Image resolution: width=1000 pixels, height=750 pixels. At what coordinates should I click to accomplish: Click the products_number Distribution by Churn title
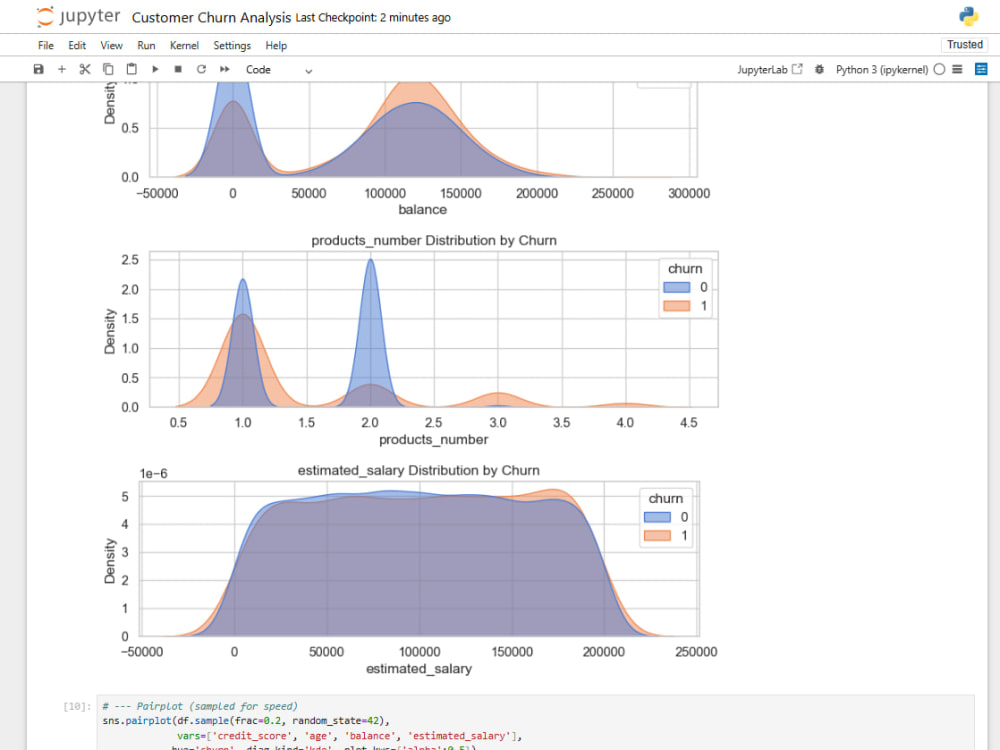(x=434, y=240)
